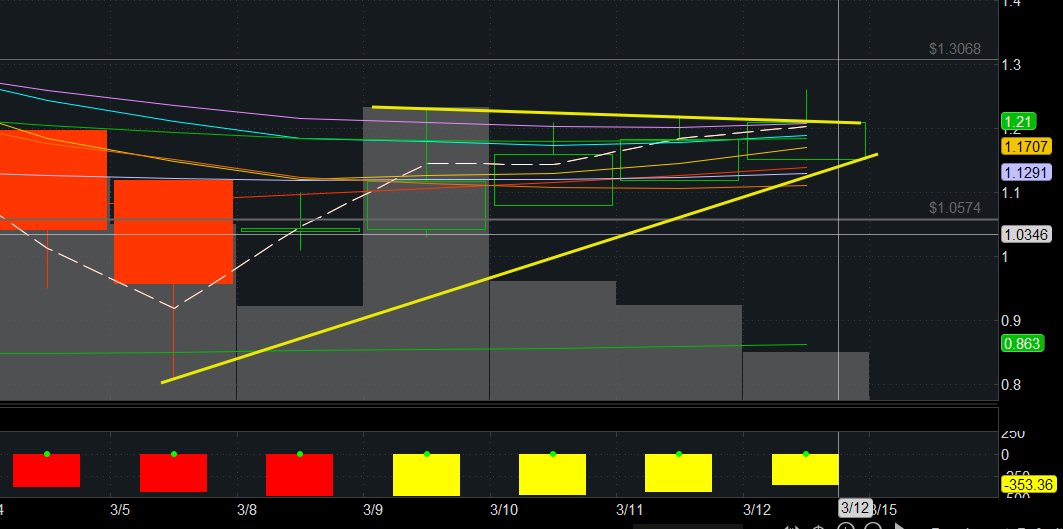This screenshot has width=1063, height=529.
Task: Click the green 1.21 last price label
Action: 1018,122
